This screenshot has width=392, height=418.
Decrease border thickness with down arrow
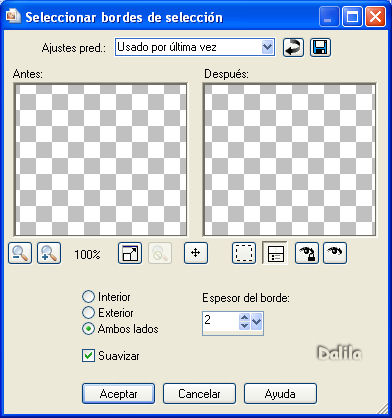pyautogui.click(x=245, y=326)
